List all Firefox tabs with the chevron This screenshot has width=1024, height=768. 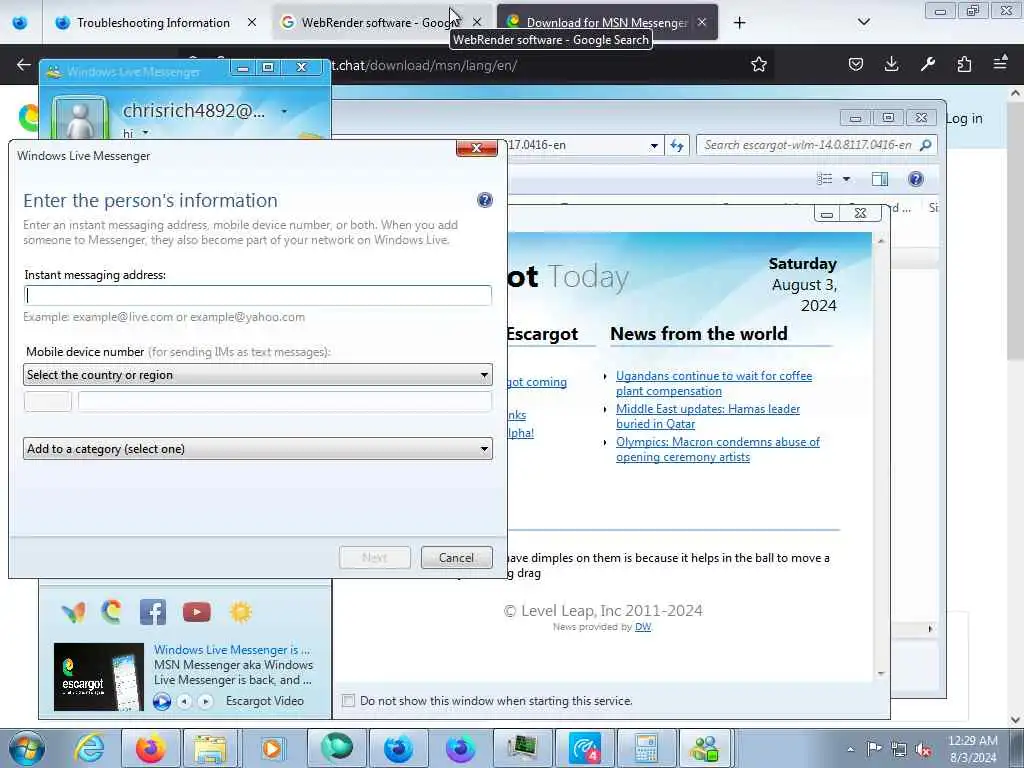coord(863,22)
